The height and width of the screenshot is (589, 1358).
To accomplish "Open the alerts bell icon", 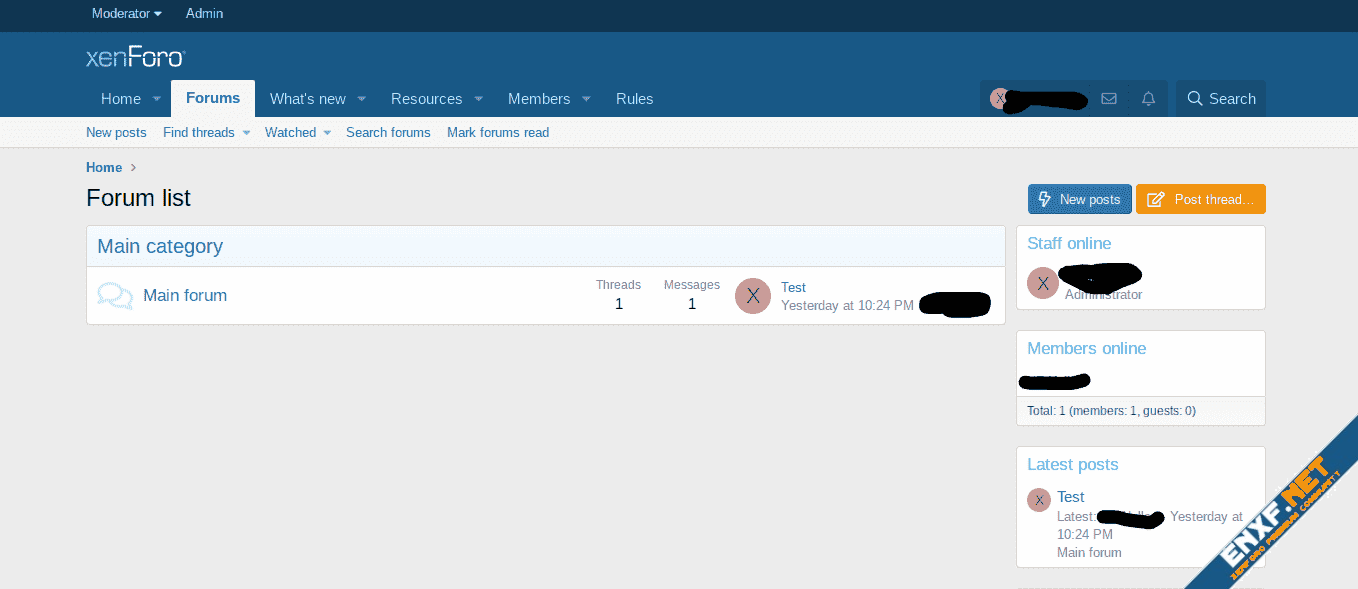I will (x=1148, y=99).
